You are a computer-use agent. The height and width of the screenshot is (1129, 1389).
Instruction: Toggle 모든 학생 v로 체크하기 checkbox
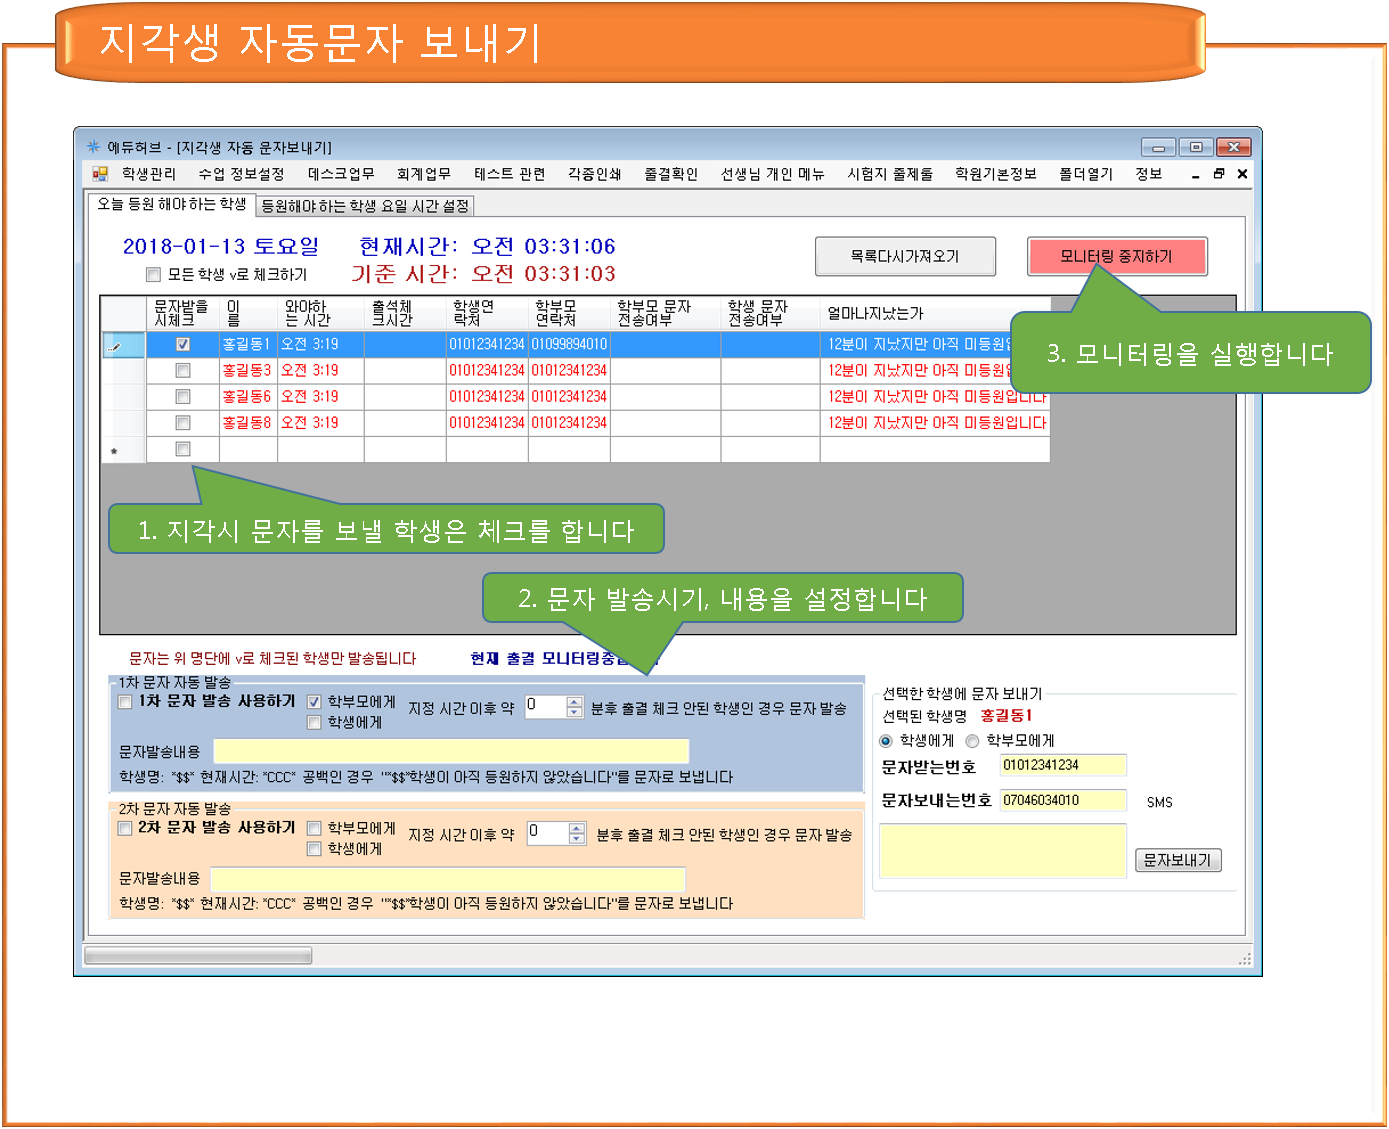point(153,274)
